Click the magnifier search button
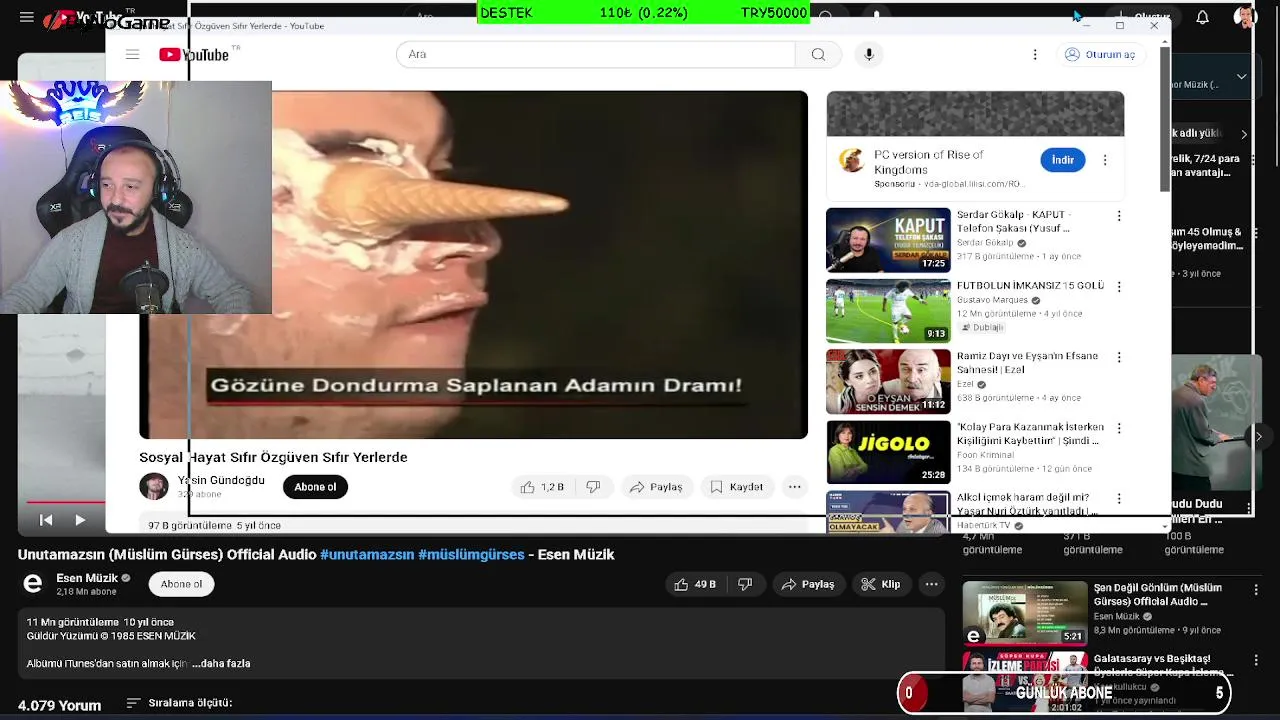The height and width of the screenshot is (720, 1280). pos(818,54)
